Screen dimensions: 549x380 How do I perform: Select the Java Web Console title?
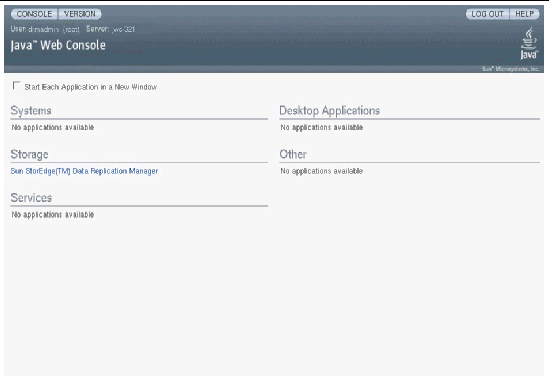pos(58,45)
